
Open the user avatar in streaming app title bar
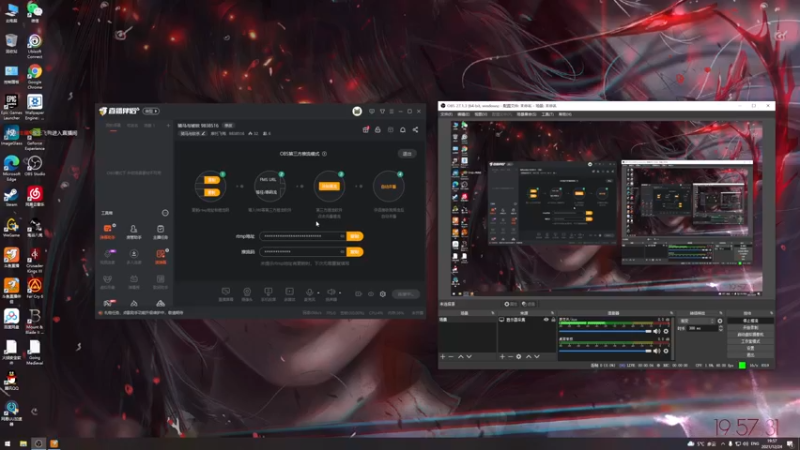click(x=357, y=111)
